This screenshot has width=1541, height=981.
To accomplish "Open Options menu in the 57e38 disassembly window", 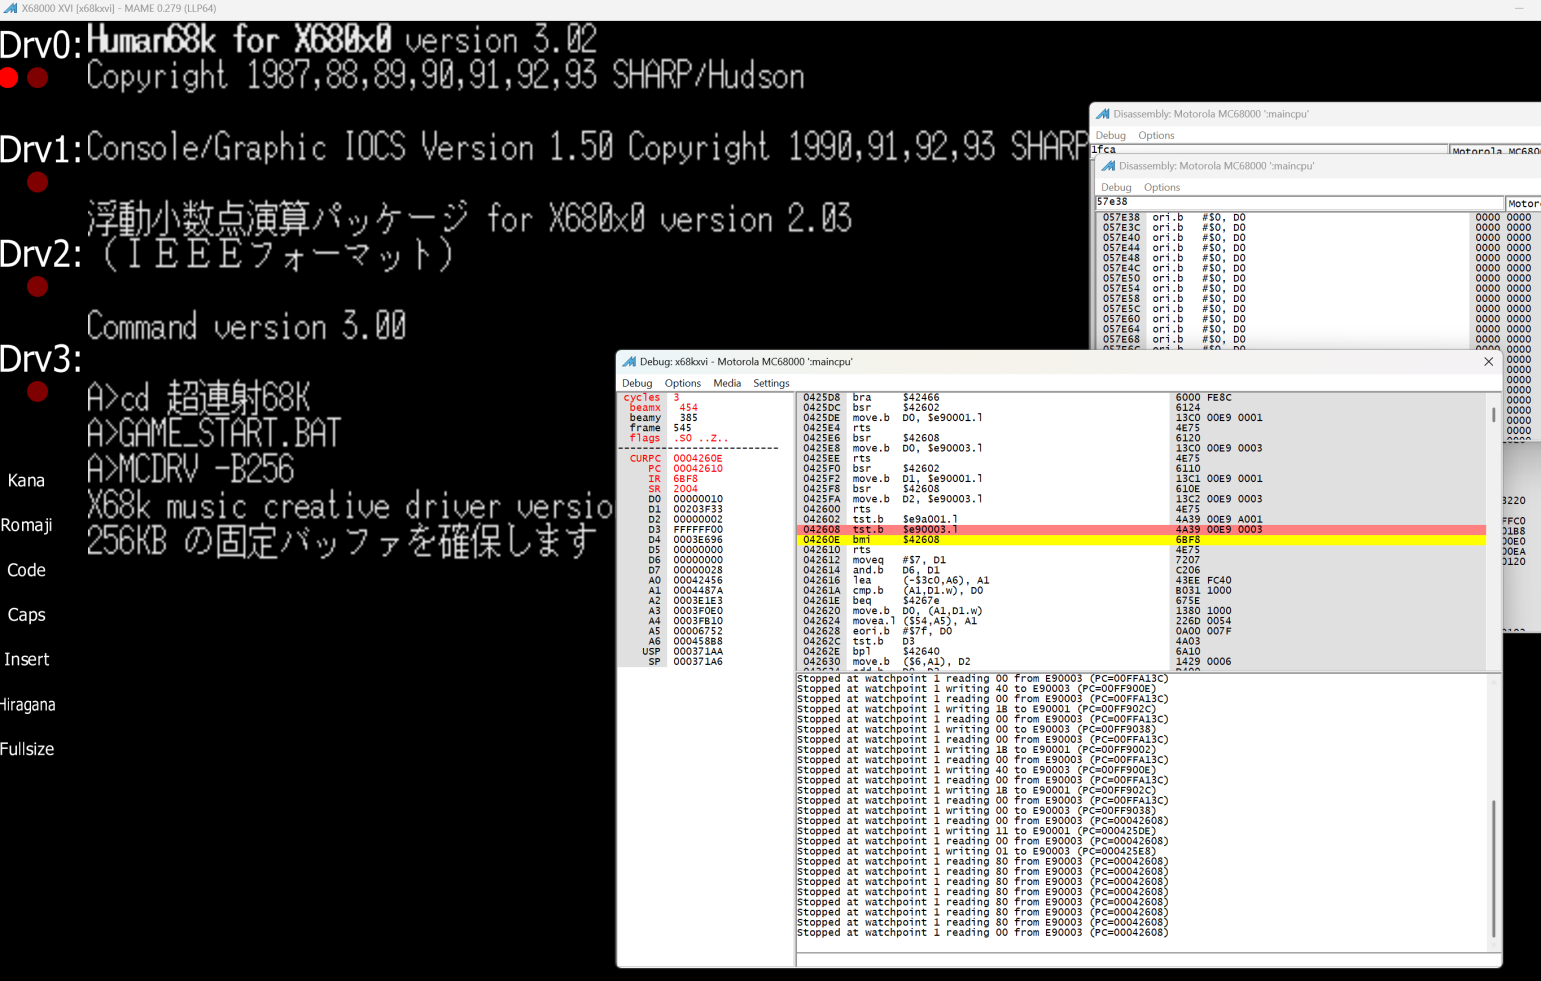I will tap(1162, 187).
